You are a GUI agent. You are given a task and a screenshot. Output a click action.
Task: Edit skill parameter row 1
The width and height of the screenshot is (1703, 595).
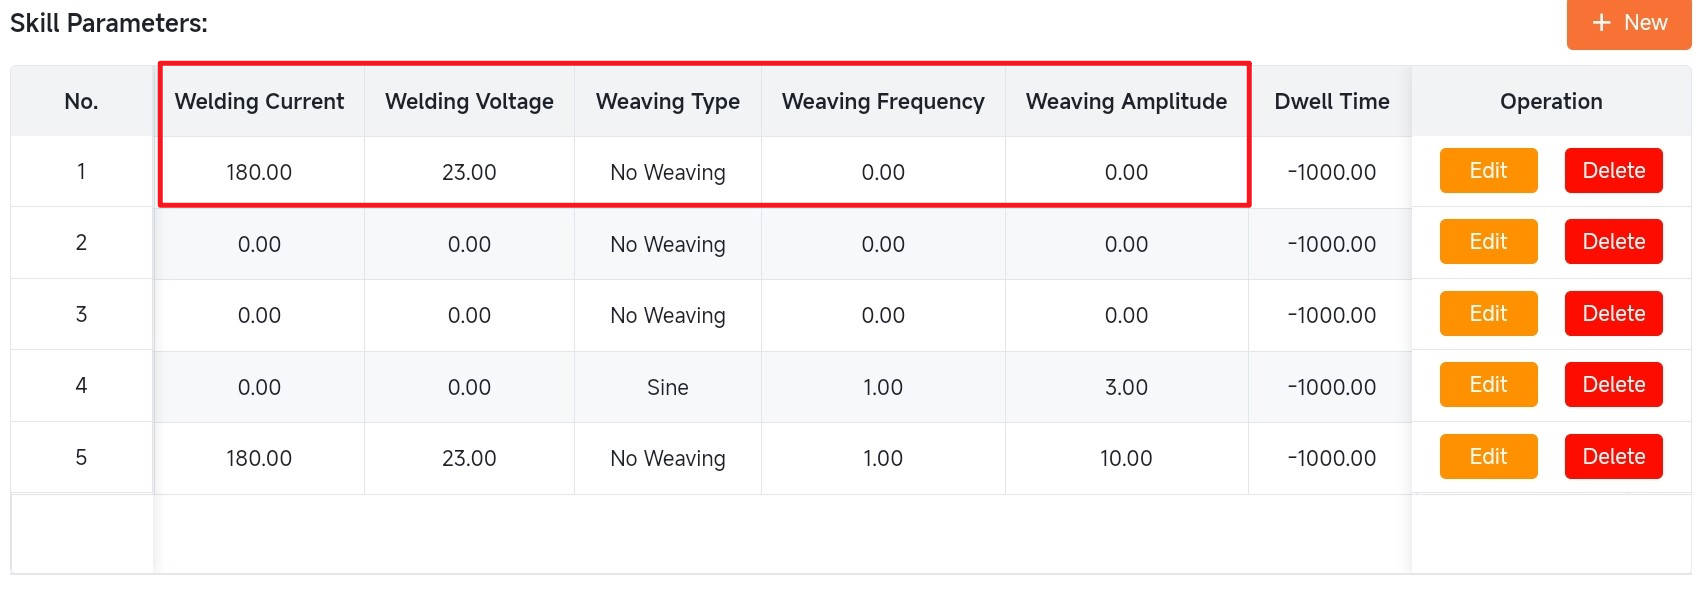pos(1488,171)
